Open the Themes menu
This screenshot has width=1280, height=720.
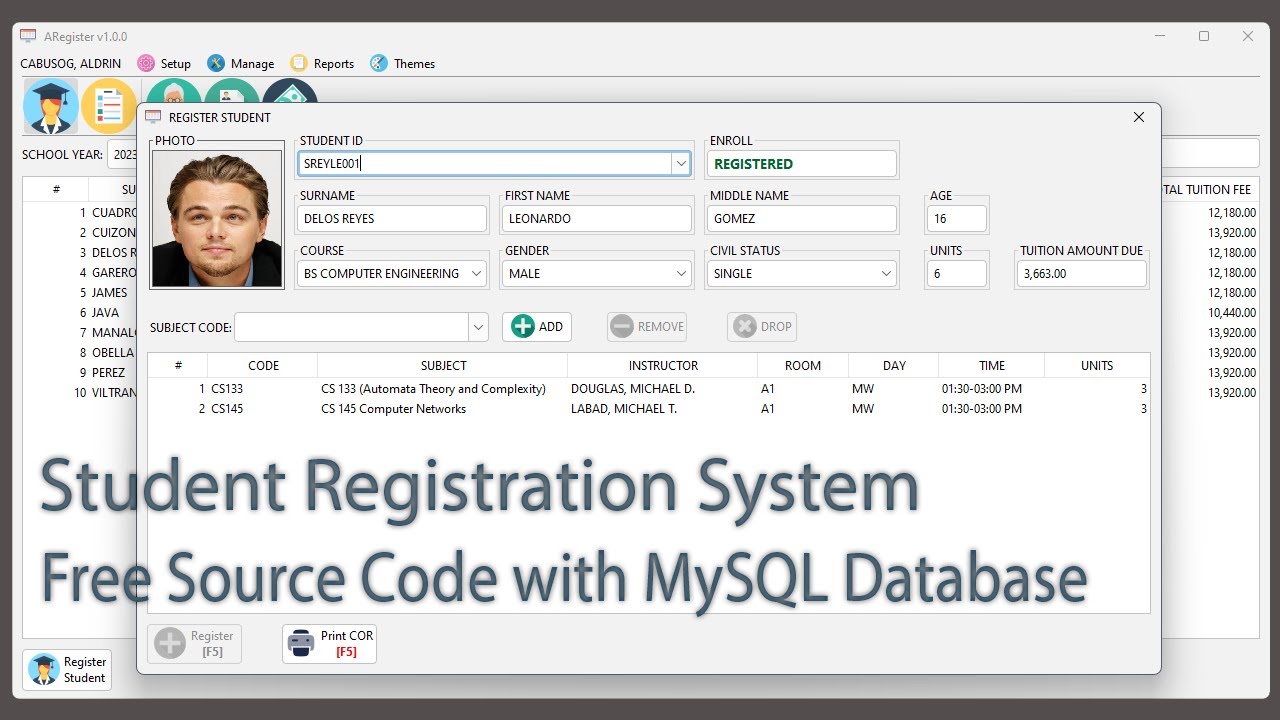[x=402, y=63]
